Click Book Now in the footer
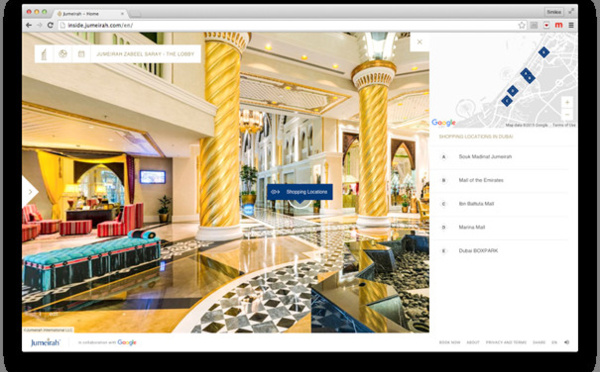This screenshot has width=600, height=372. (450, 343)
